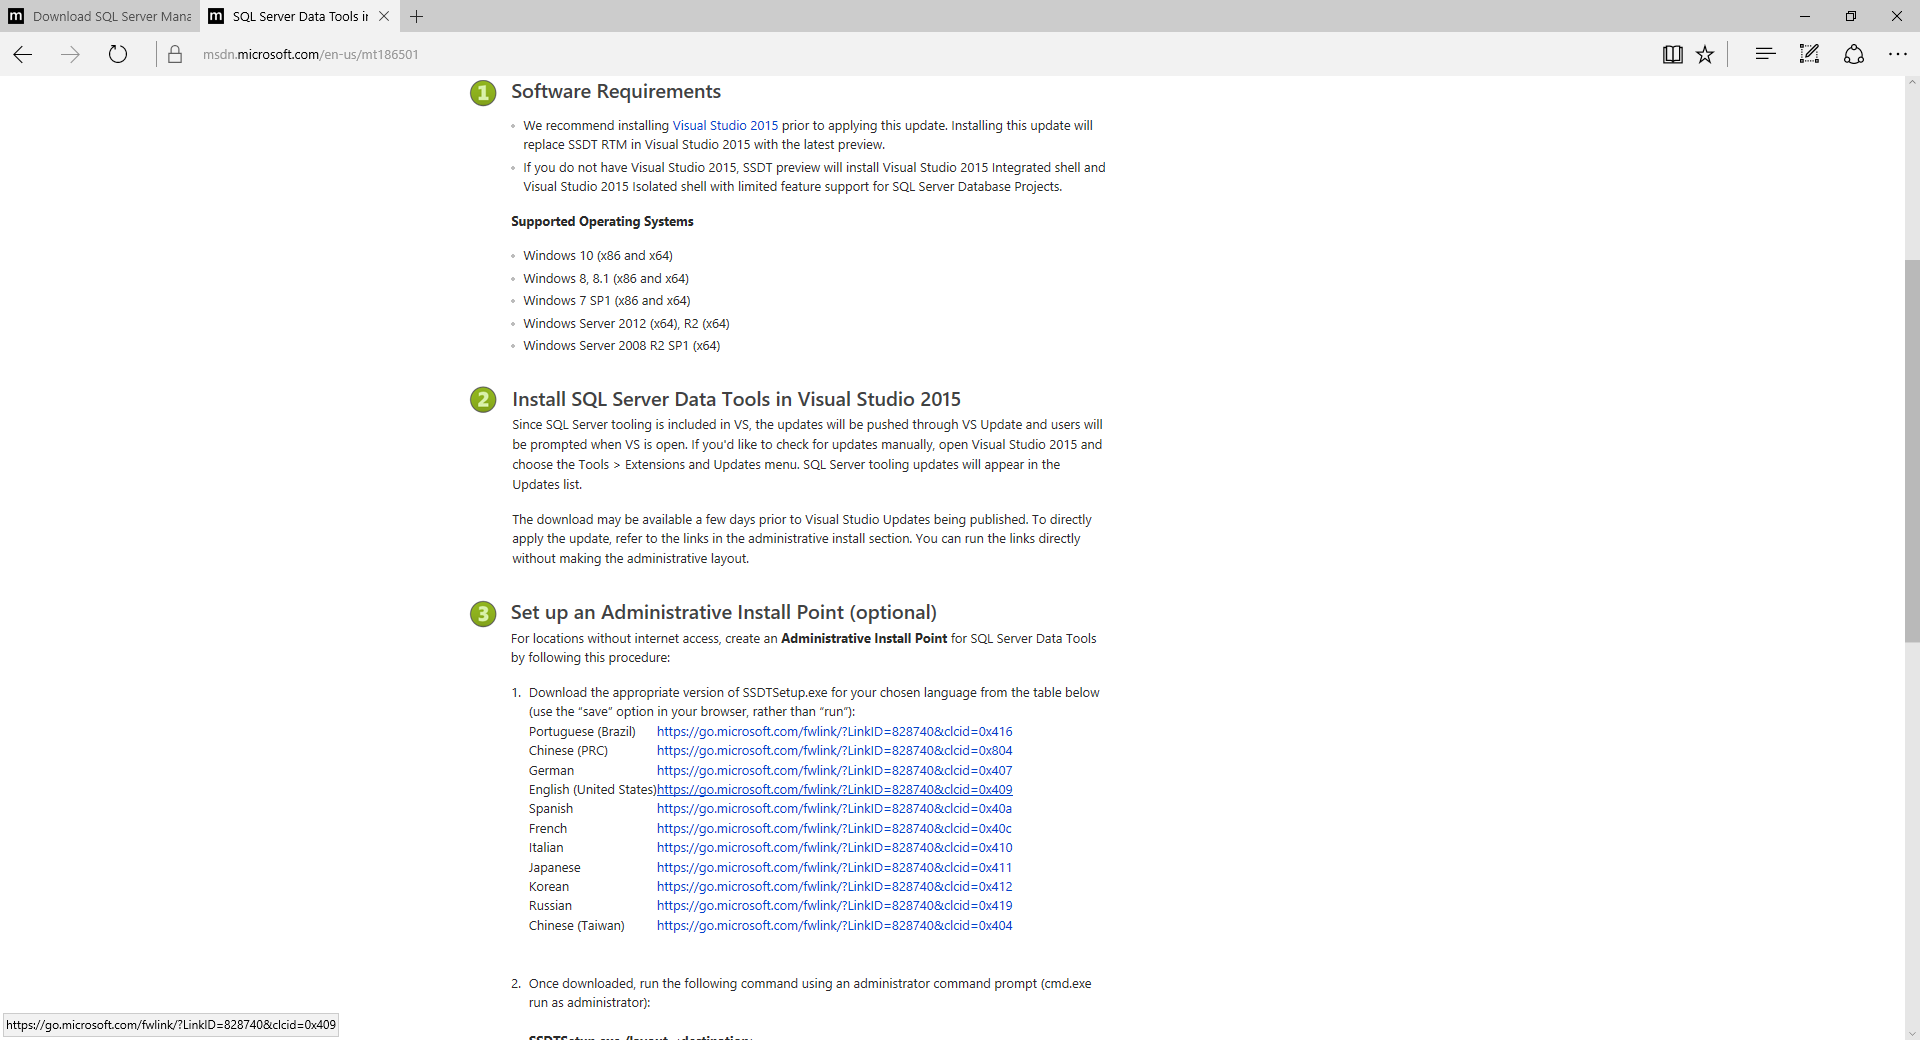Close the SQL Server Data Tools tab
The width and height of the screenshot is (1920, 1040).
tap(384, 16)
